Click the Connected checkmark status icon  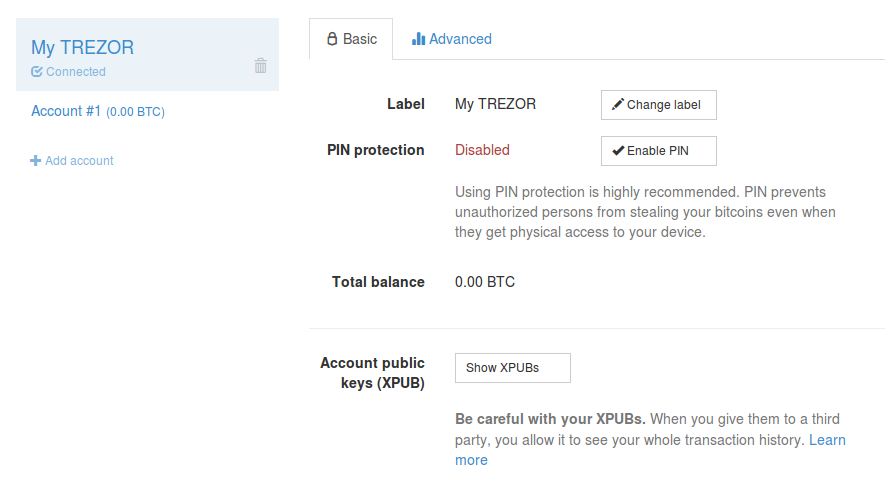tap(37, 72)
